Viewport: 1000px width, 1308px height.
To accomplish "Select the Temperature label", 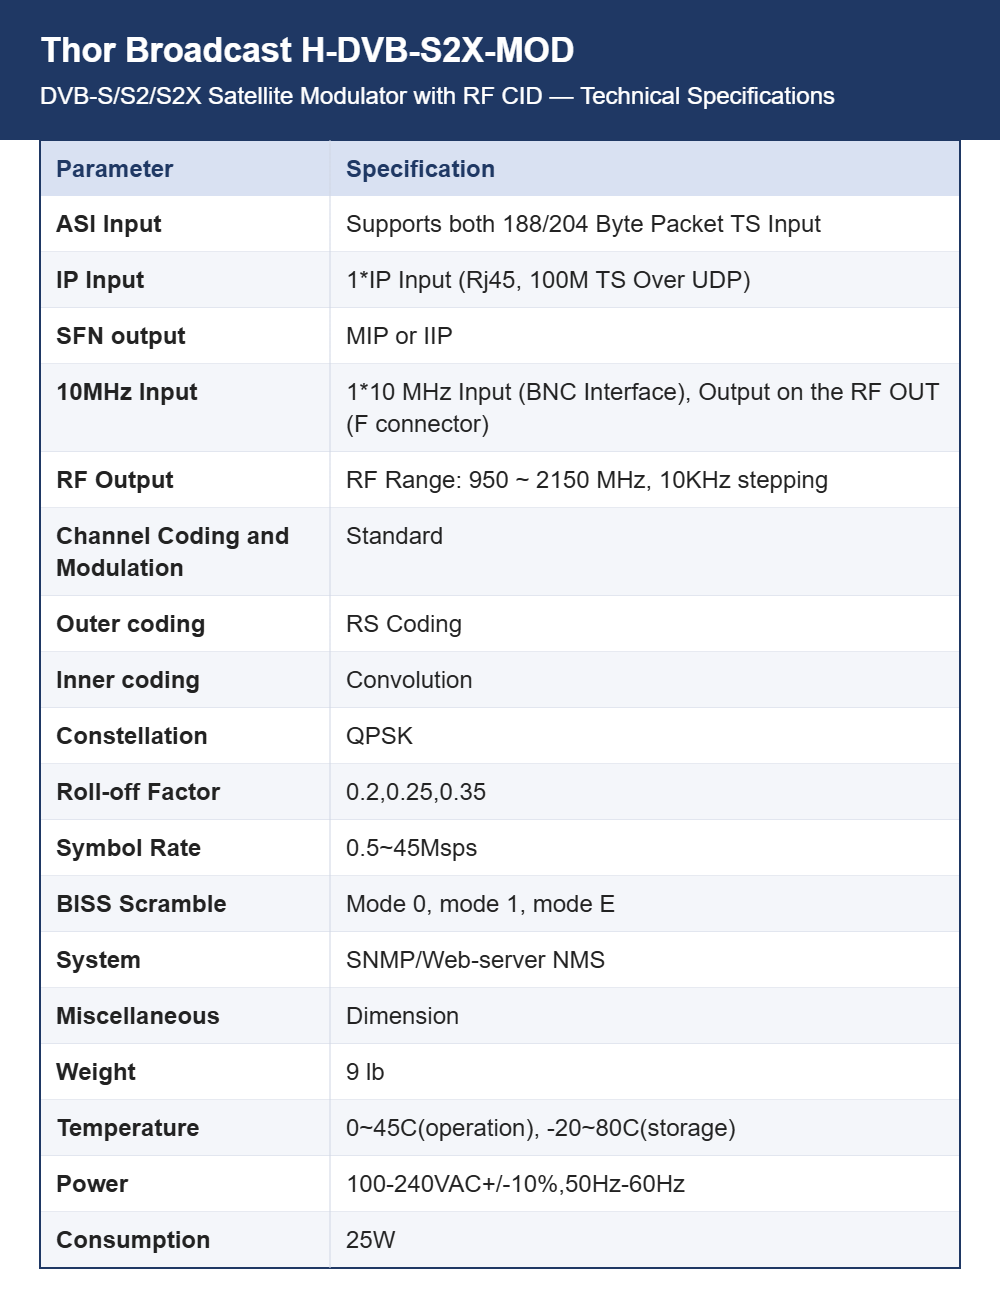I will pos(128,1128).
